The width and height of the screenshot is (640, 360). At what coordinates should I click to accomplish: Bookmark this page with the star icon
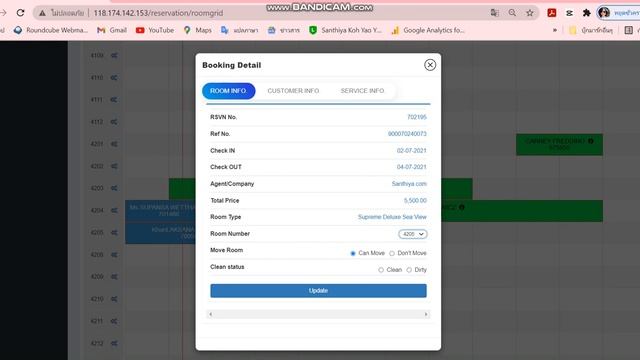(x=530, y=13)
